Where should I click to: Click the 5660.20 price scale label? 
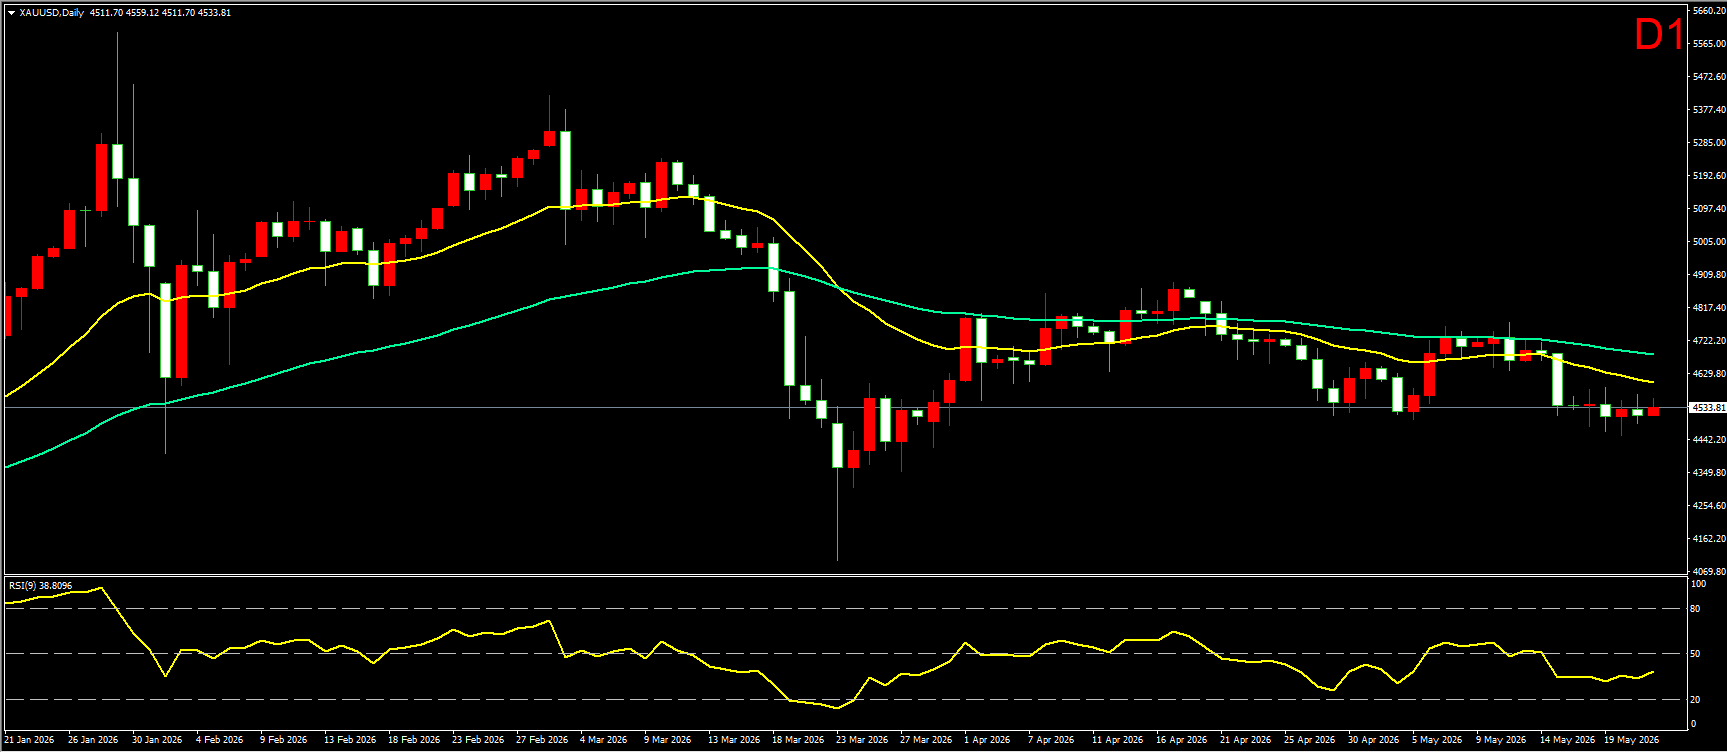[x=1708, y=11]
